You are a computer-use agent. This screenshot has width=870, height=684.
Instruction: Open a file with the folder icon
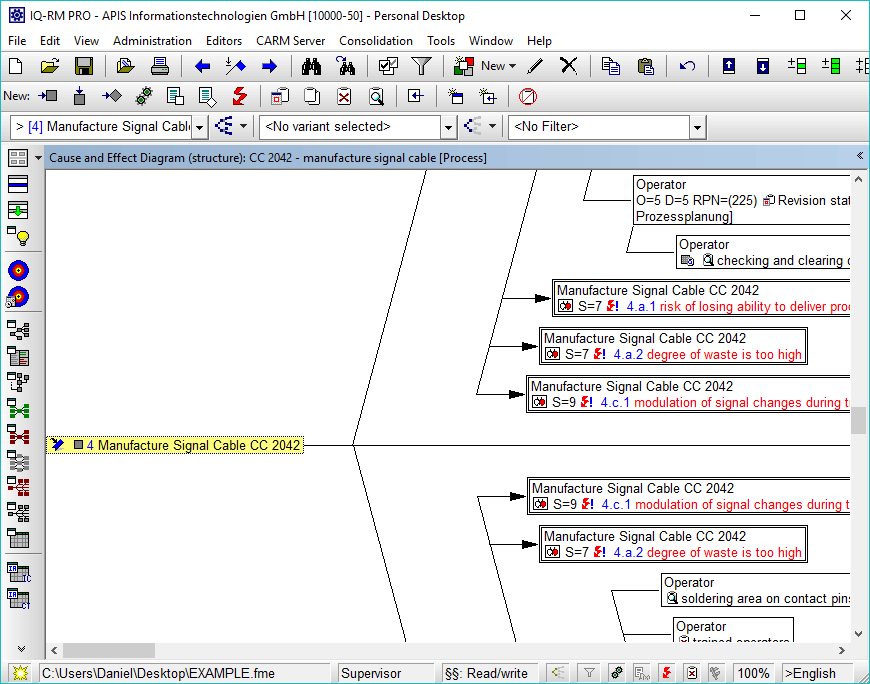50,67
